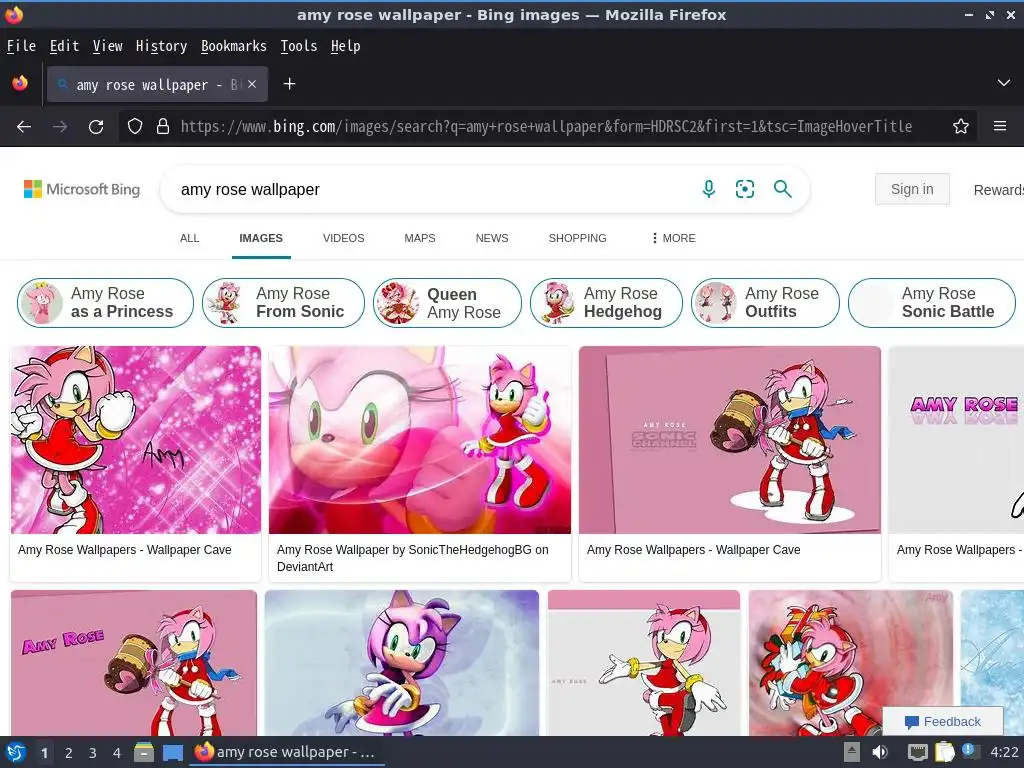Open the History menu
Viewport: 1024px width, 768px height.
[161, 46]
